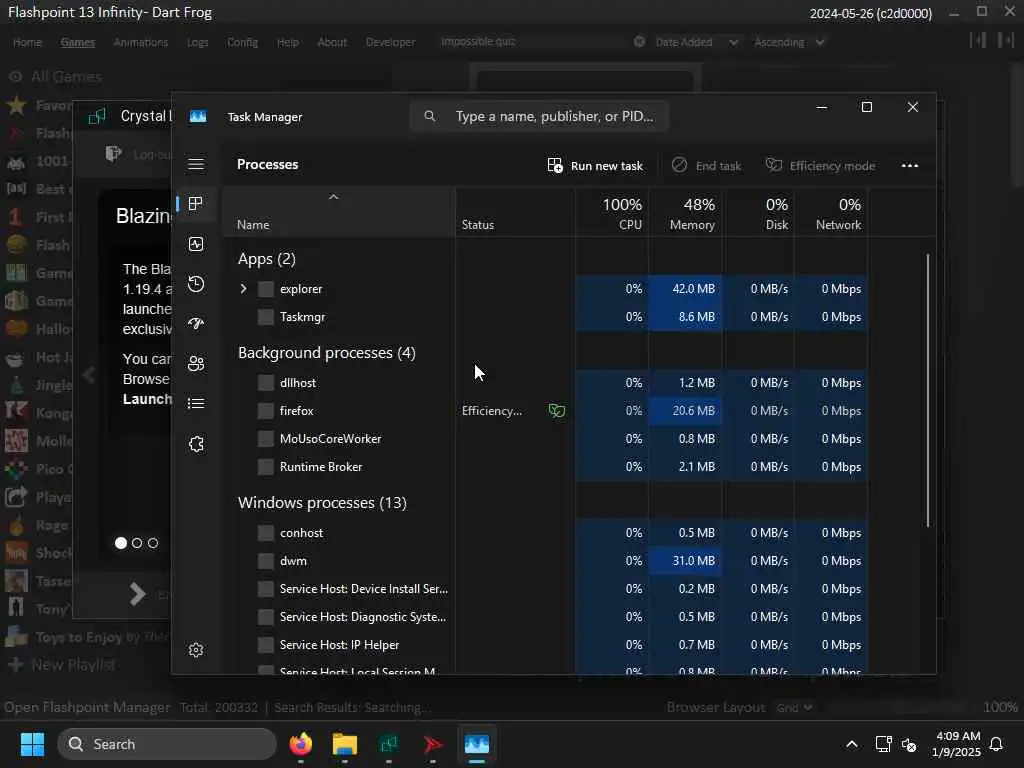Sort by Network column header
Image resolution: width=1024 pixels, height=768 pixels.
pos(831,214)
